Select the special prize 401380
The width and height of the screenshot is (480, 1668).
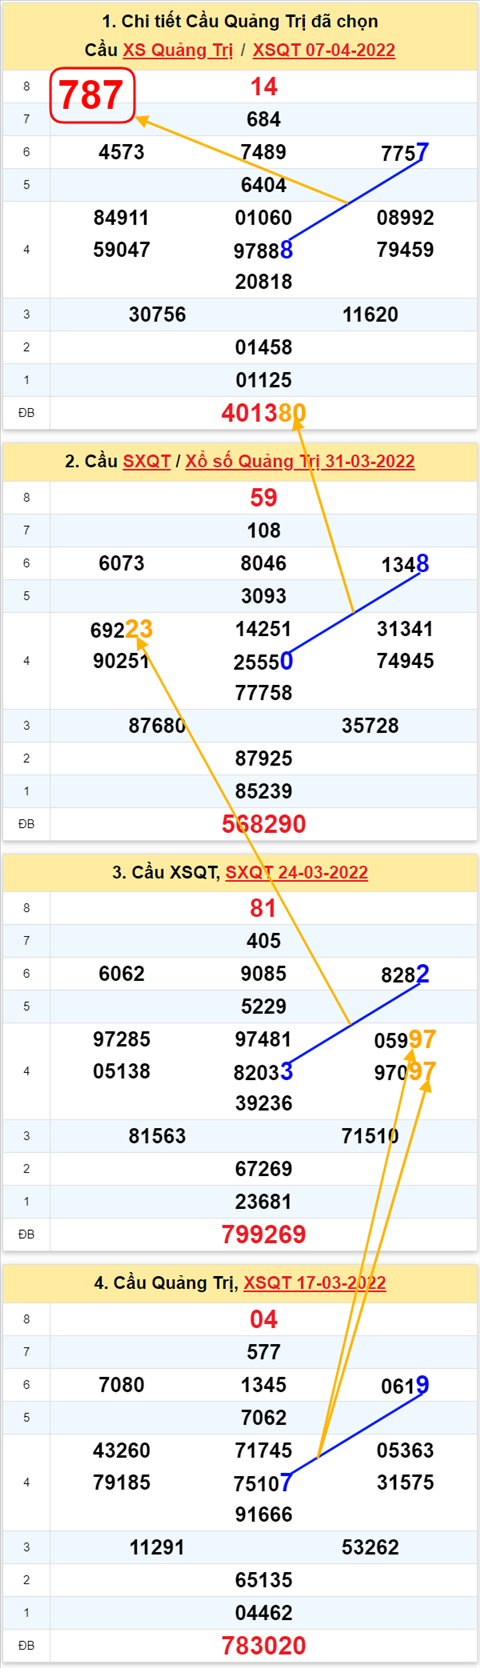pos(264,413)
